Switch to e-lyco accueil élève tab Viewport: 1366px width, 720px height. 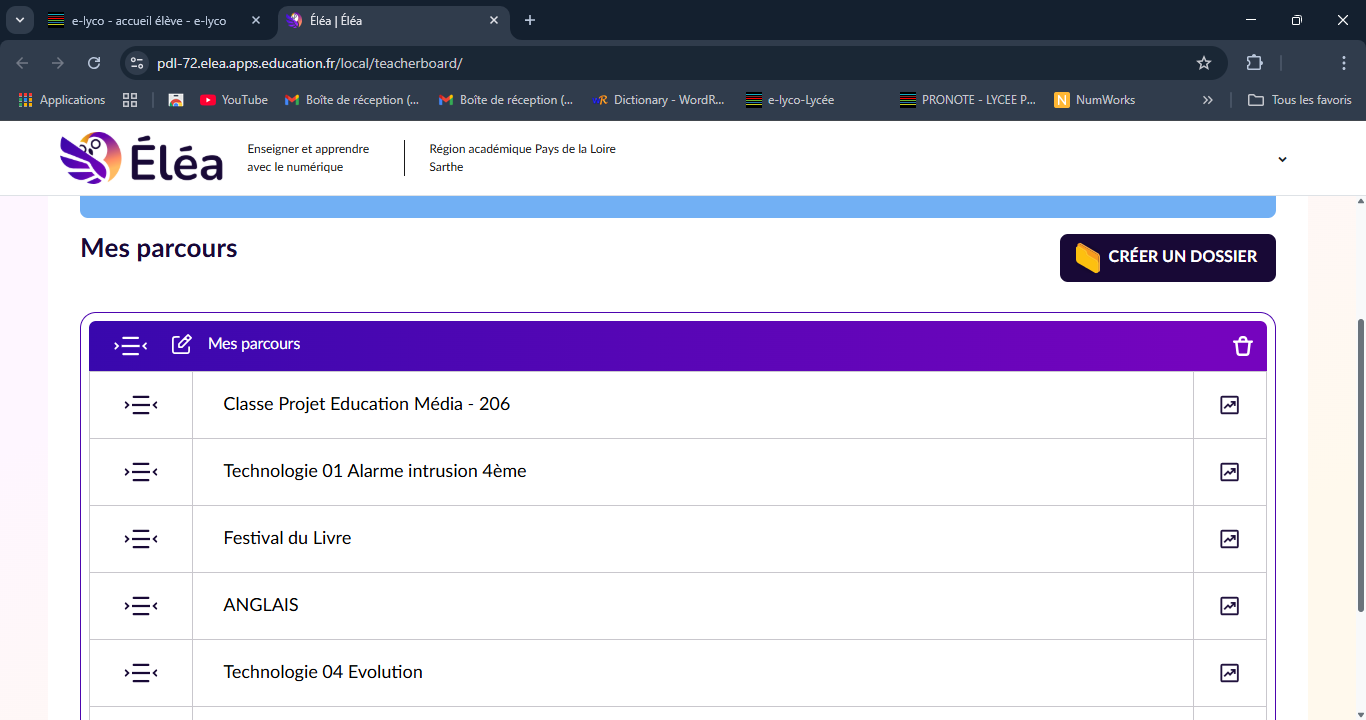pos(148,20)
